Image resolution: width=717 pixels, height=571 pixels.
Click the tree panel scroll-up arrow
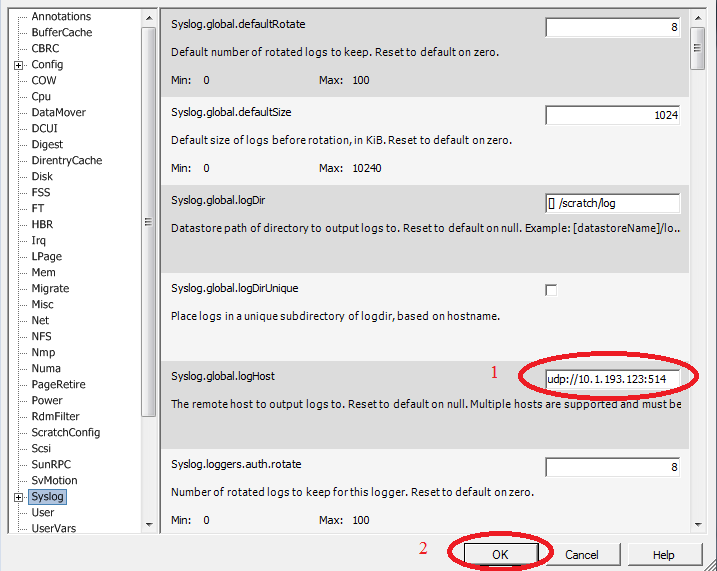coord(149,17)
